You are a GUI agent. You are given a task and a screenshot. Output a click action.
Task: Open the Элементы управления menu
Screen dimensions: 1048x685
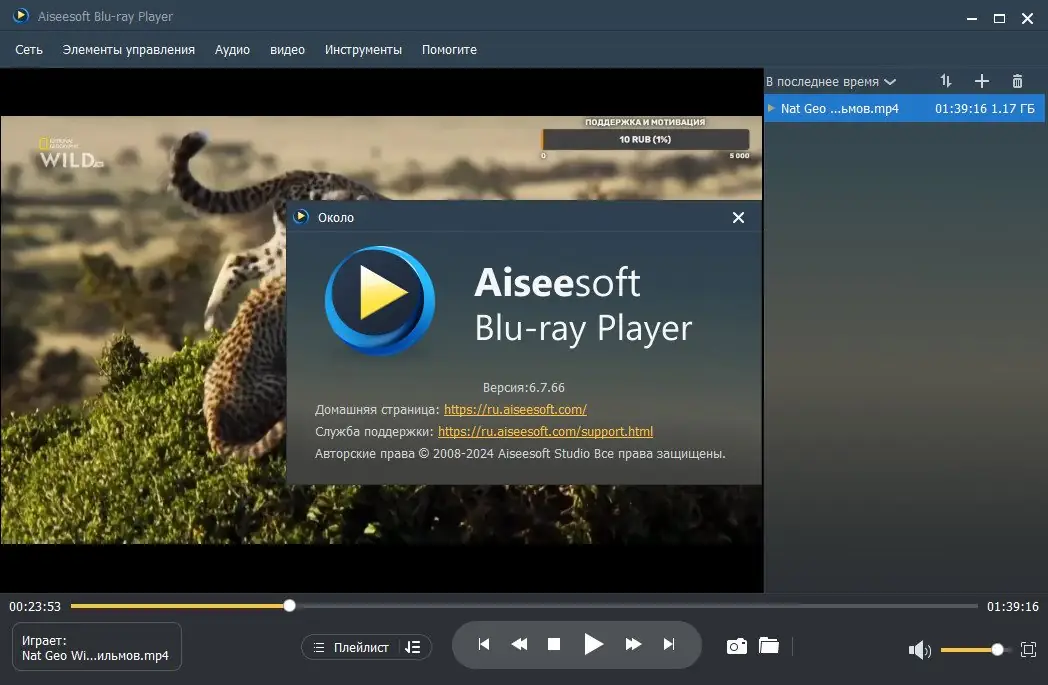[x=128, y=49]
